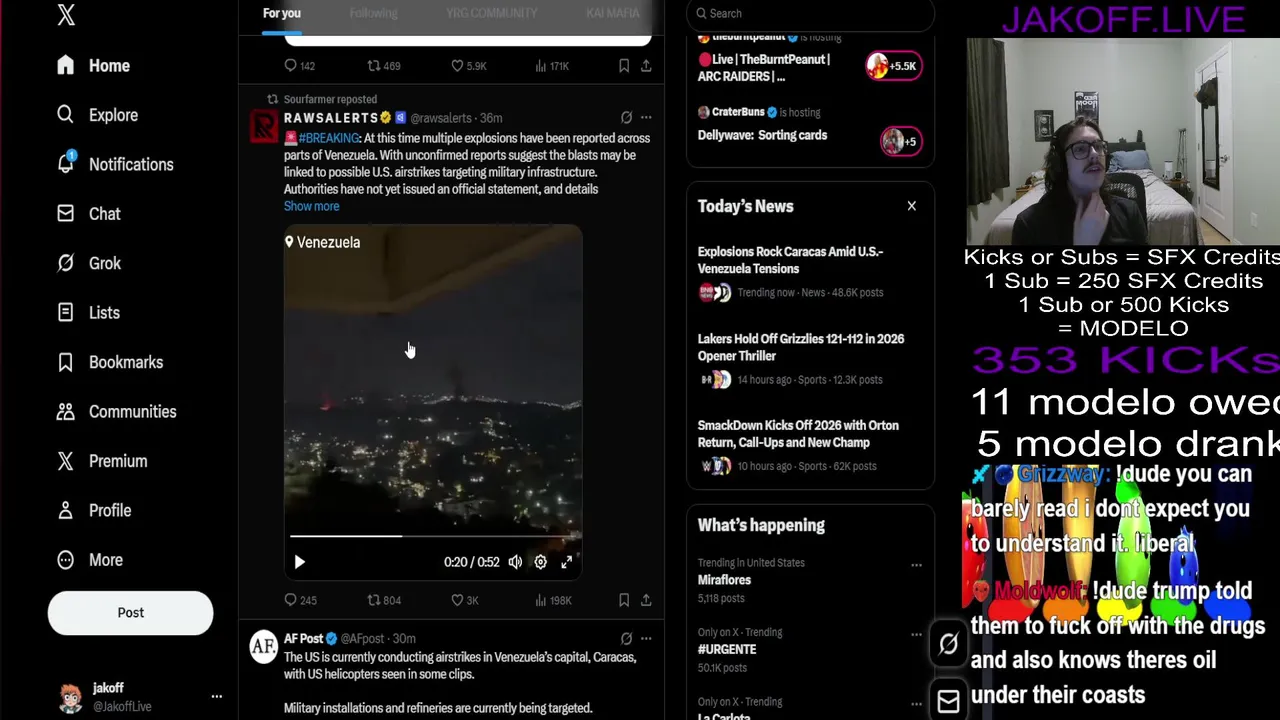1280x720 pixels.
Task: Click the +5.5K viewers badge
Action: click(x=894, y=66)
